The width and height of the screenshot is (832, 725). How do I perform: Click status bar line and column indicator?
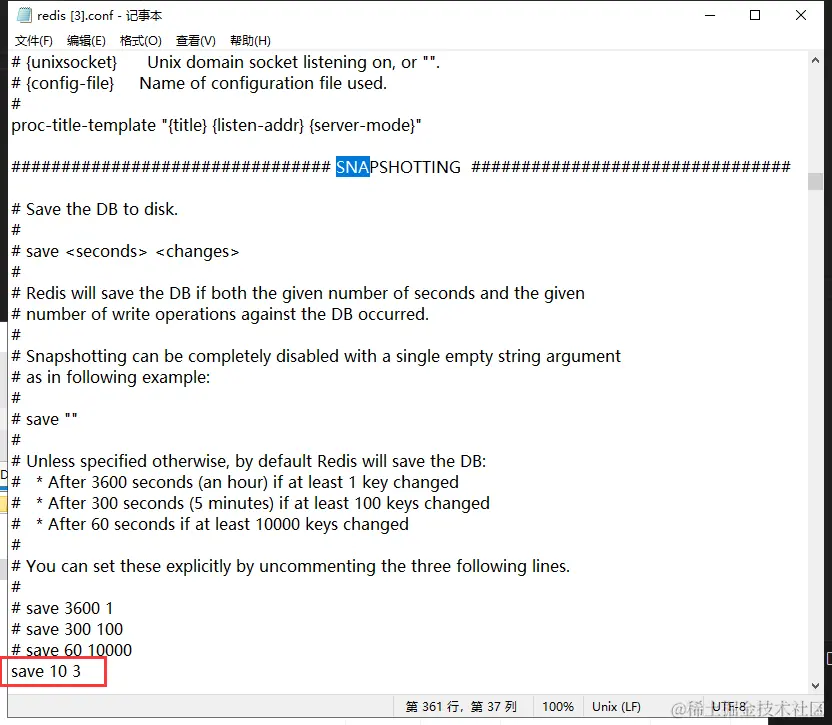tap(461, 706)
